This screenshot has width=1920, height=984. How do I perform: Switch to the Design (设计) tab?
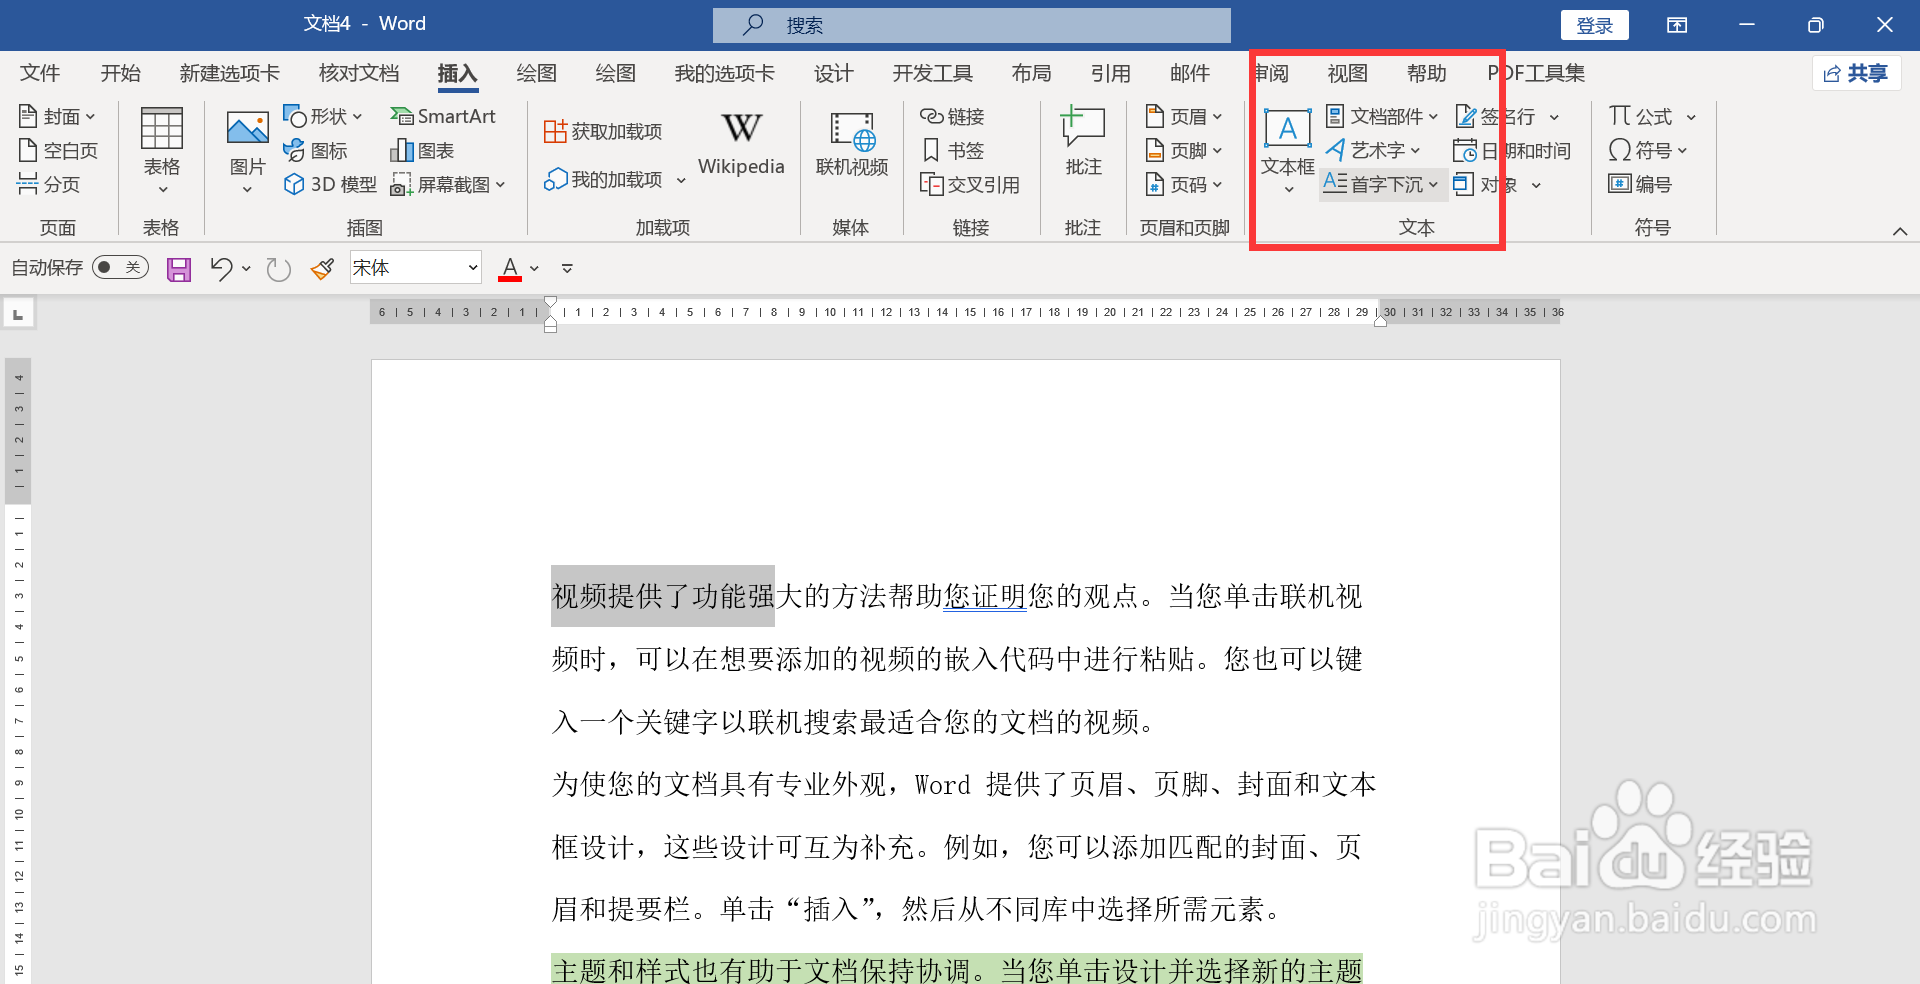tap(833, 73)
